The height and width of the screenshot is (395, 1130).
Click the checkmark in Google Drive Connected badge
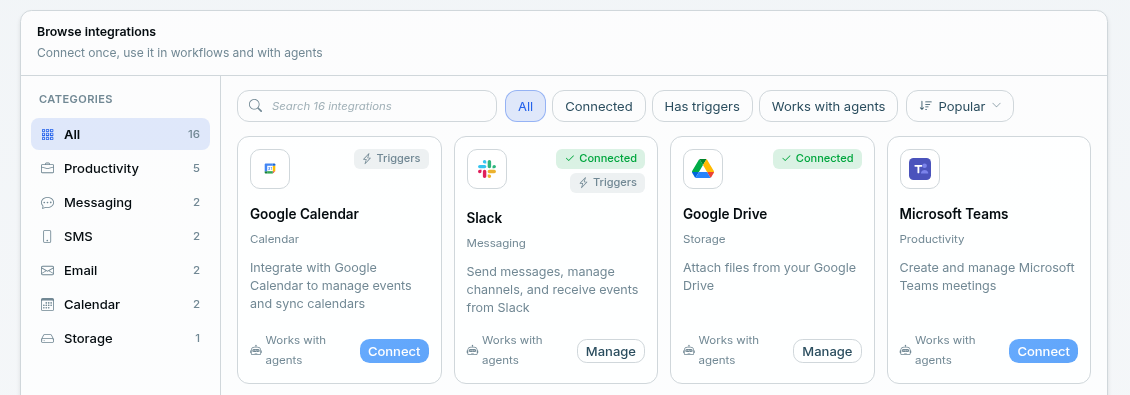786,159
